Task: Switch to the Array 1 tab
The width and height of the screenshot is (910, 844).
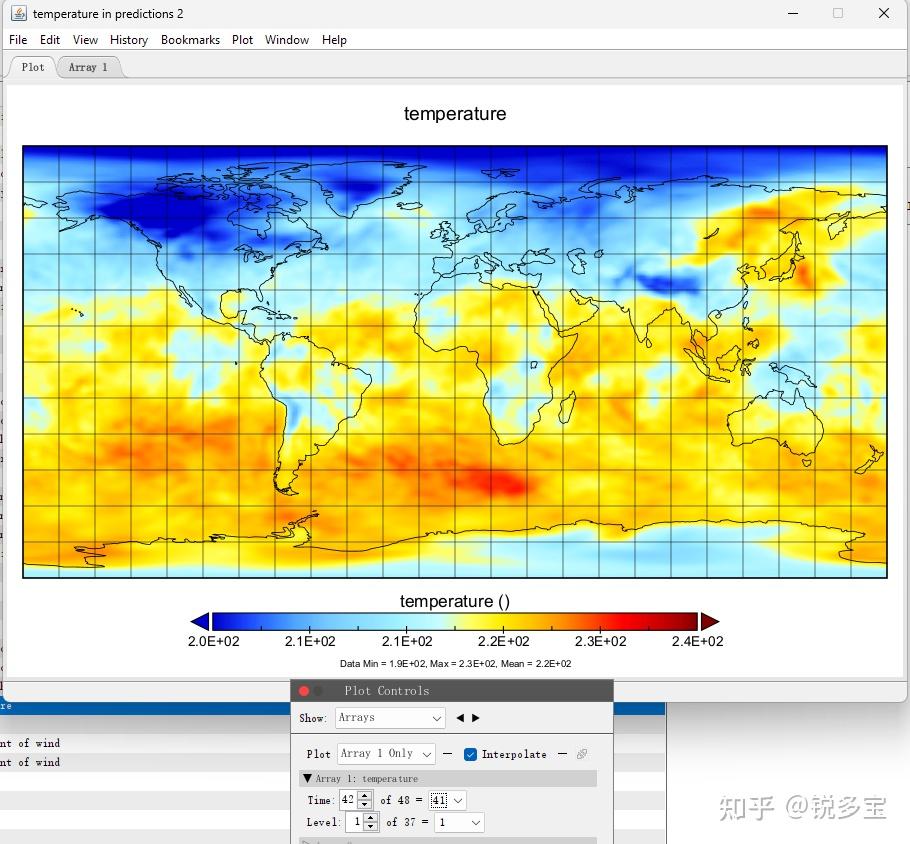Action: 88,67
